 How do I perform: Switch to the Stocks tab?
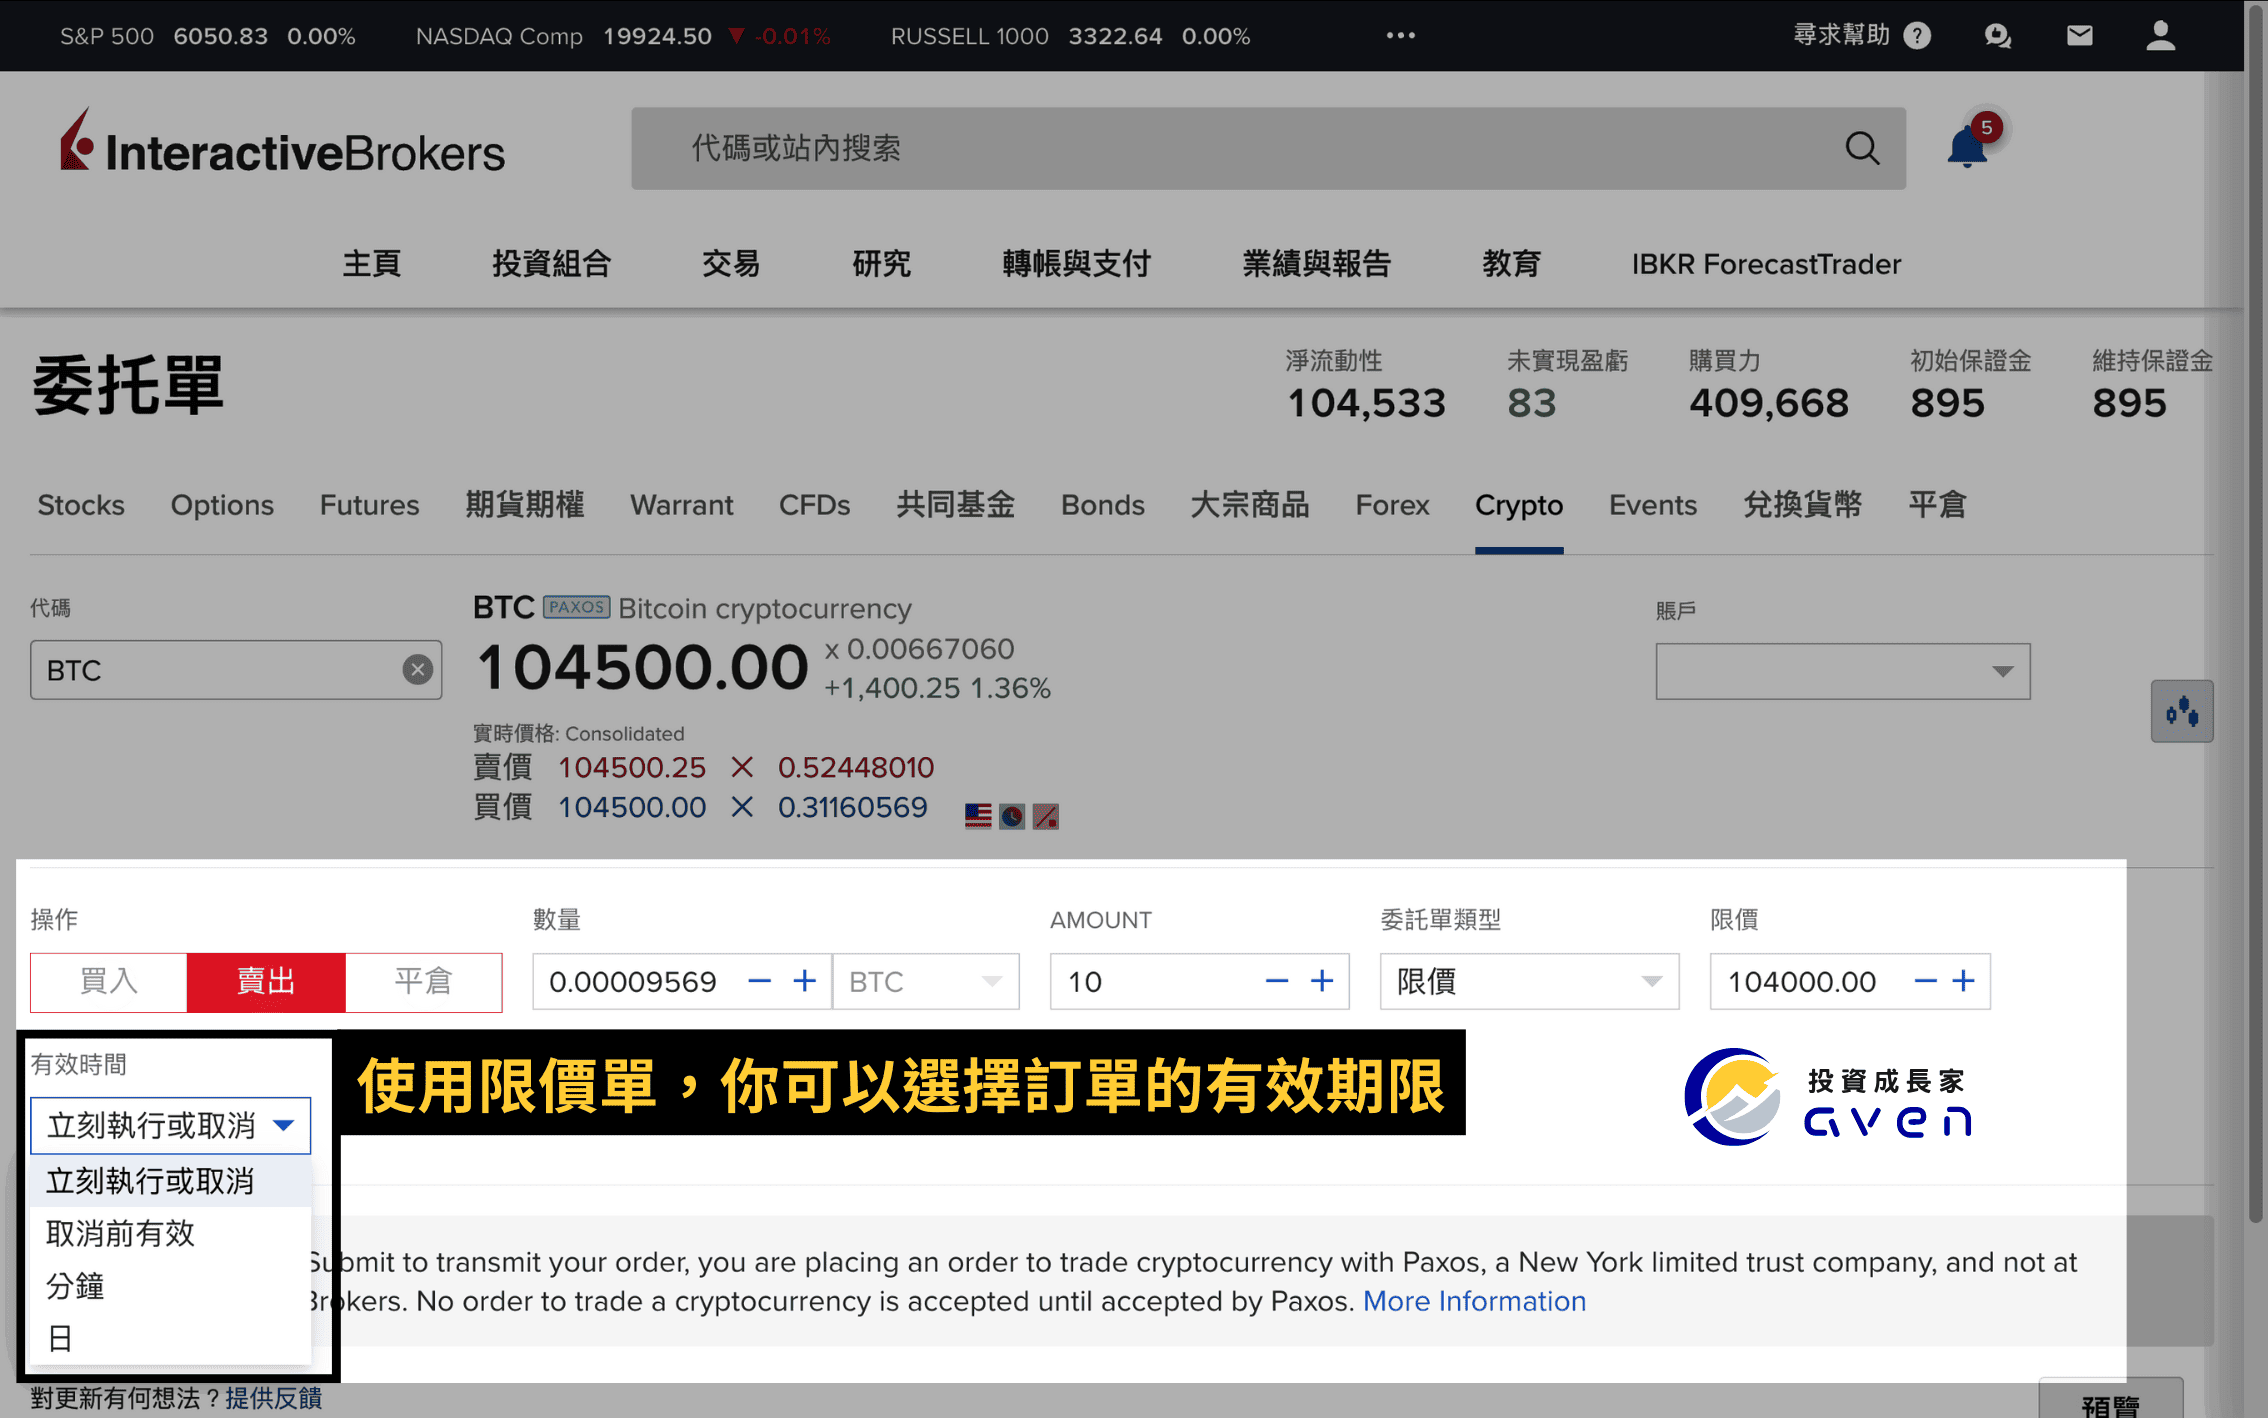80,503
